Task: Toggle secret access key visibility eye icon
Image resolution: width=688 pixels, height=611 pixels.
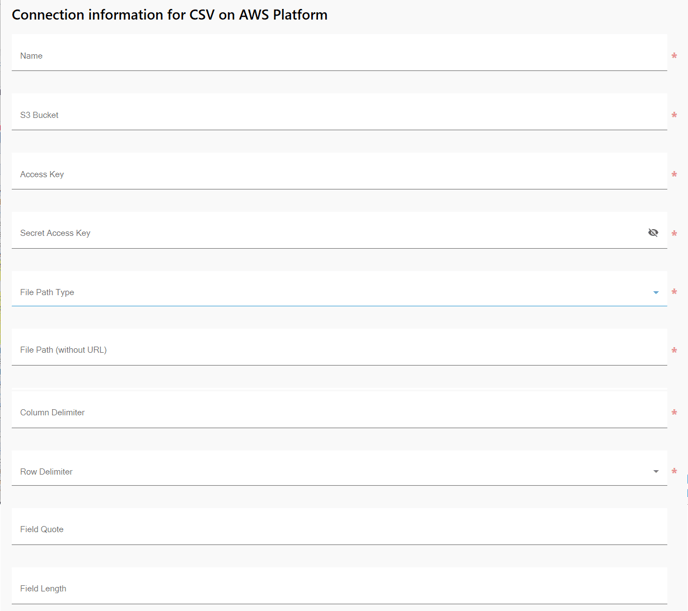Action: (x=653, y=233)
